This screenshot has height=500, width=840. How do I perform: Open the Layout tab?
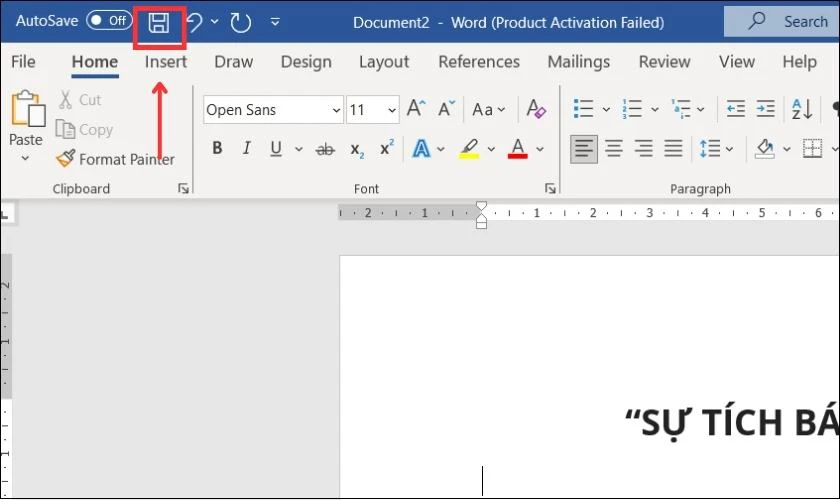[x=384, y=62]
